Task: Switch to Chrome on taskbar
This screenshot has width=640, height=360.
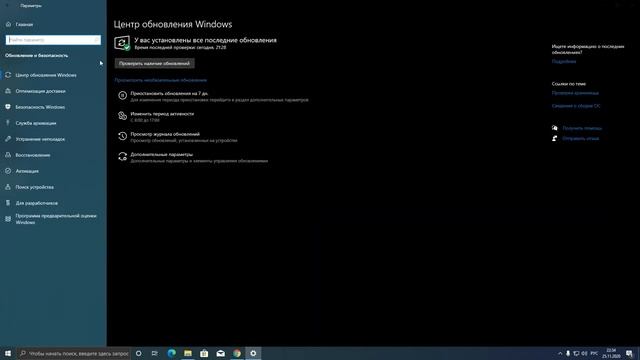Action: click(x=237, y=353)
